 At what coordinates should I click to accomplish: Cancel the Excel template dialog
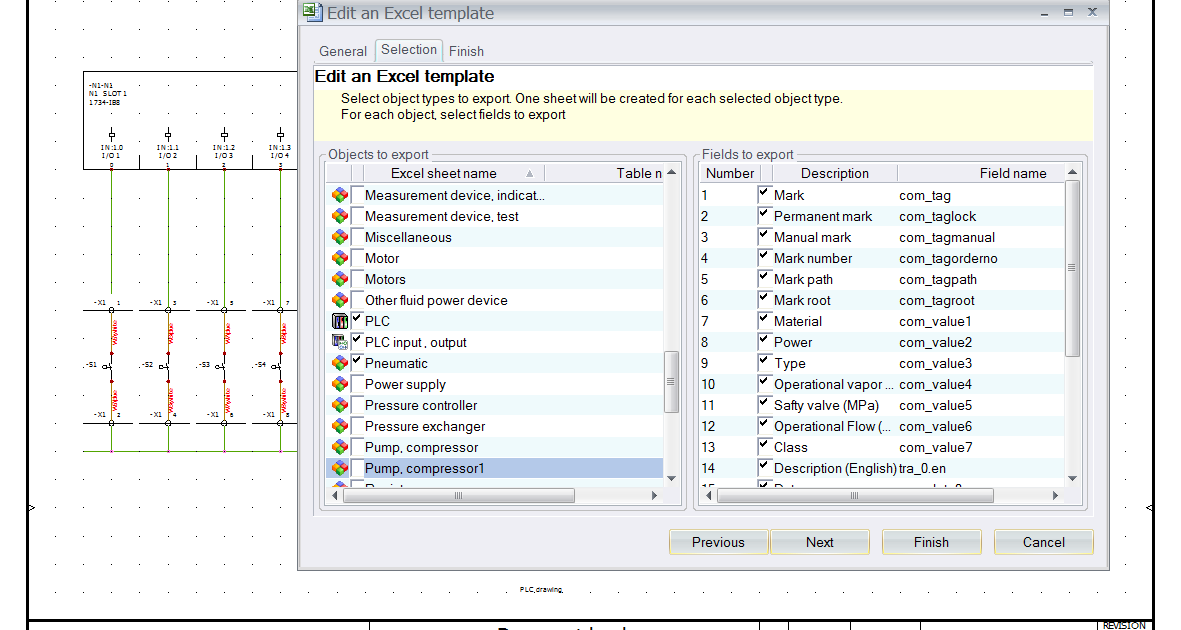click(x=1044, y=542)
